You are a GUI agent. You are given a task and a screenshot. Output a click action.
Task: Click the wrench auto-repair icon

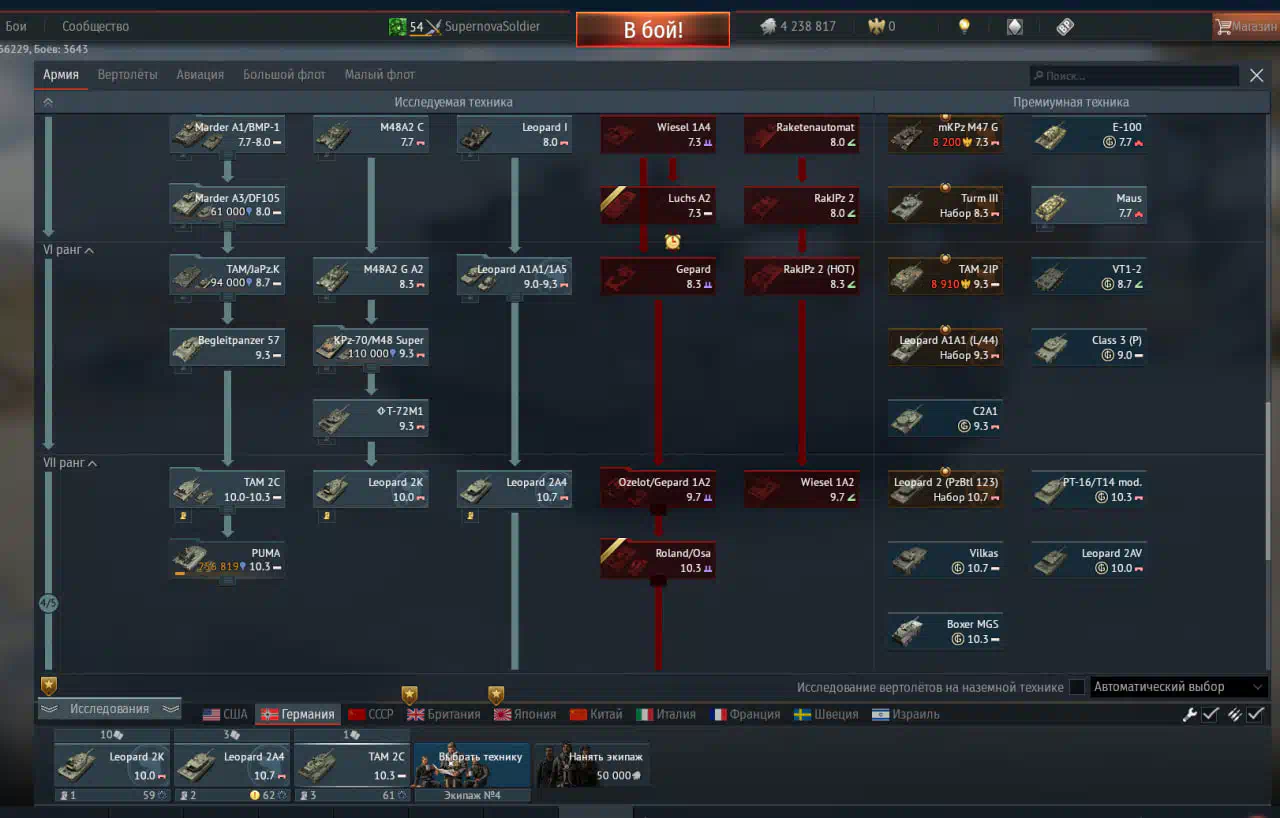(x=1189, y=714)
